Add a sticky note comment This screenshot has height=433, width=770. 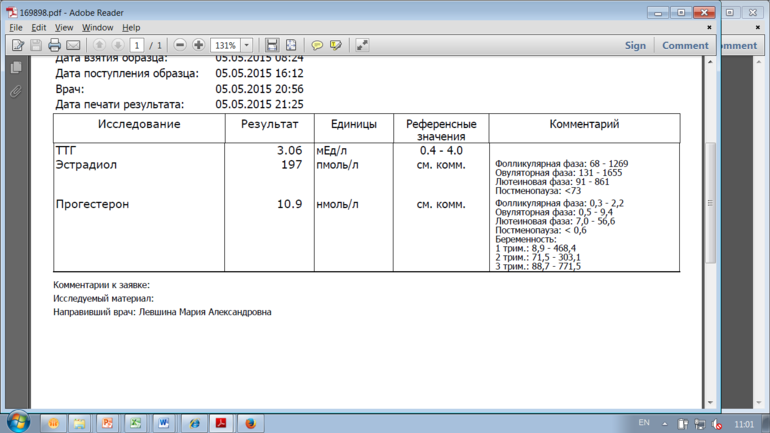pyautogui.click(x=317, y=45)
